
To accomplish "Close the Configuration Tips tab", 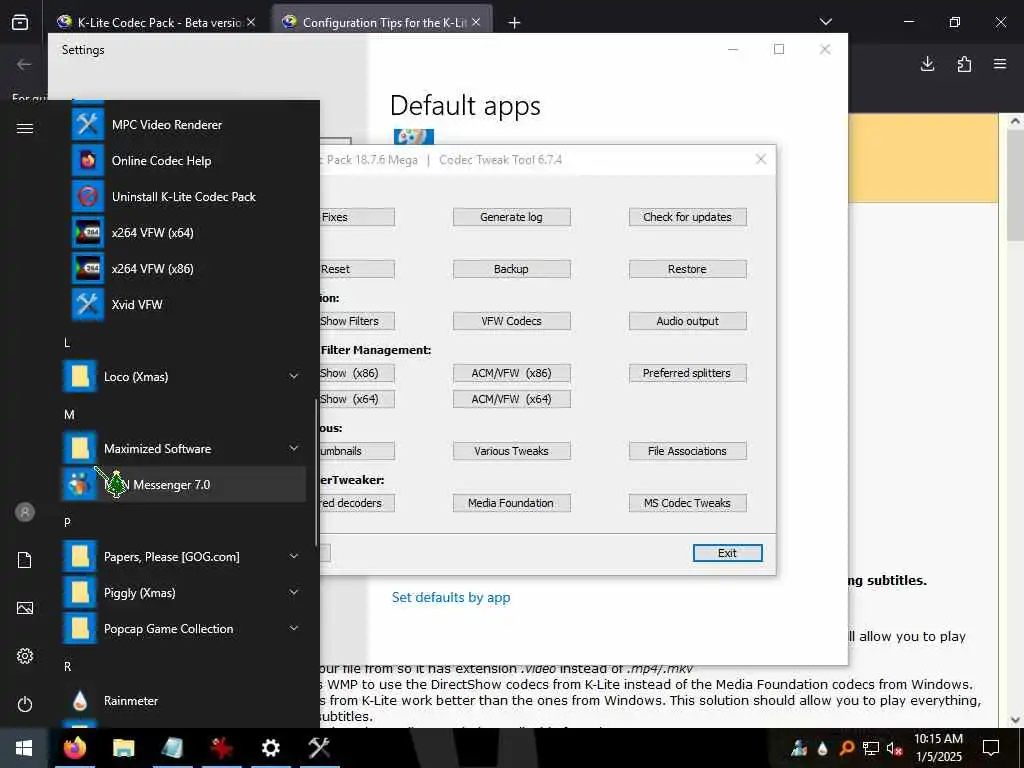I will click(x=476, y=22).
